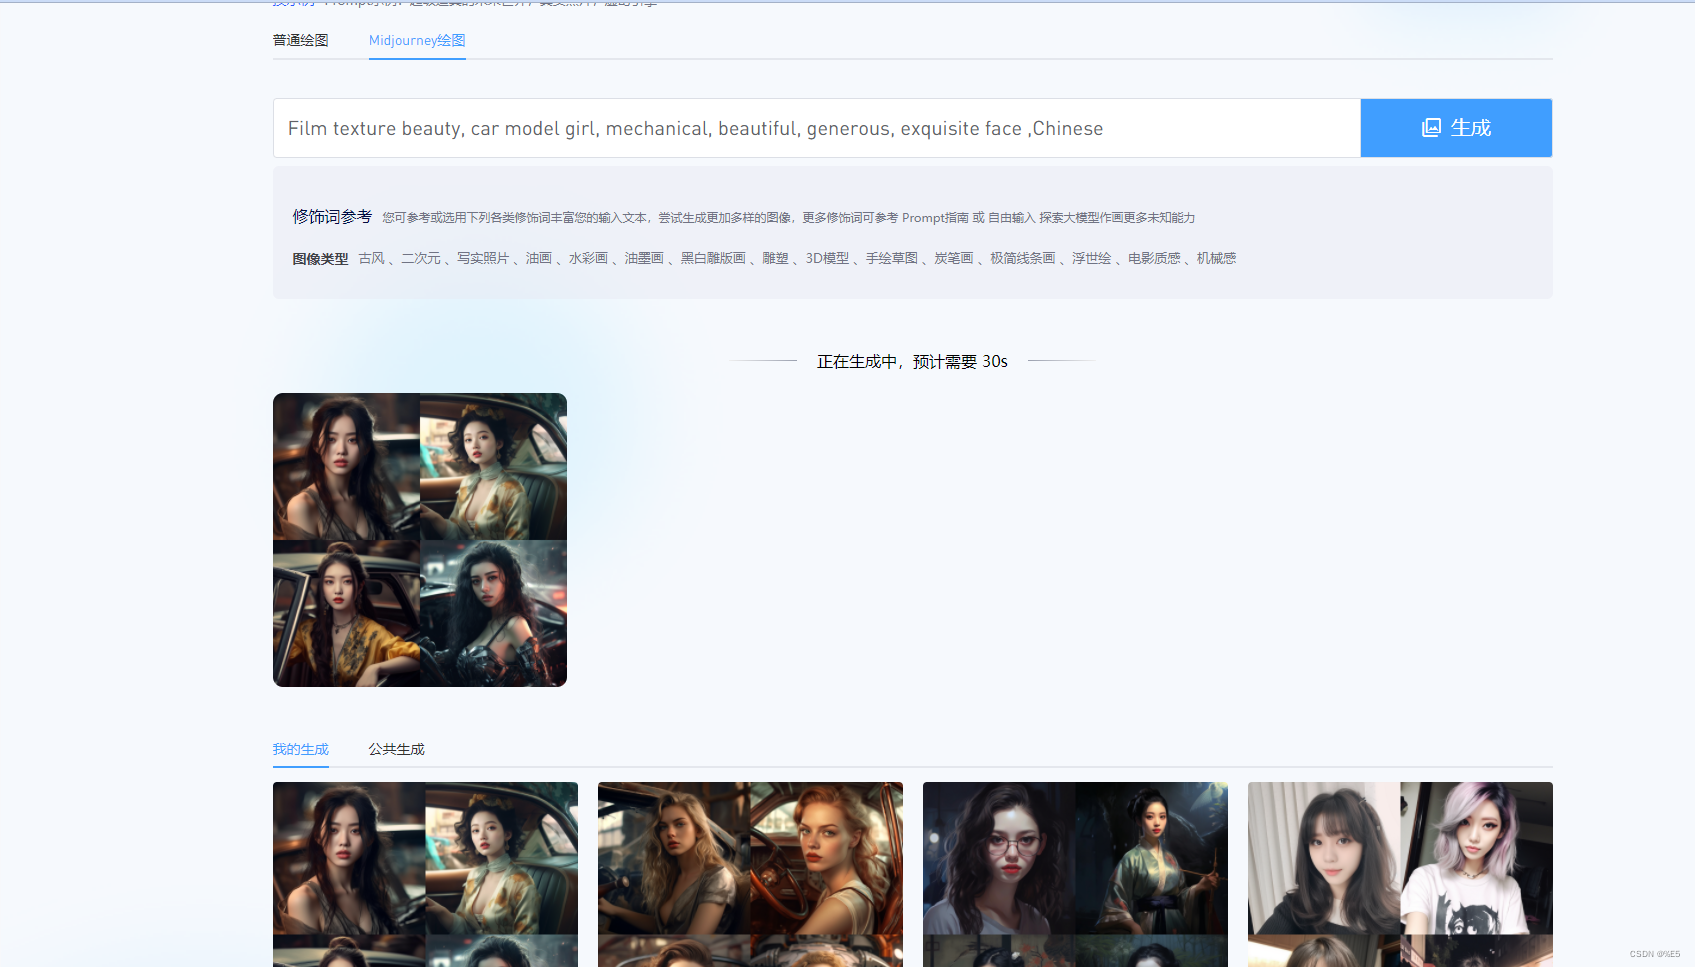Add the 机械感 modifier word
The image size is (1695, 967).
(x=1216, y=258)
